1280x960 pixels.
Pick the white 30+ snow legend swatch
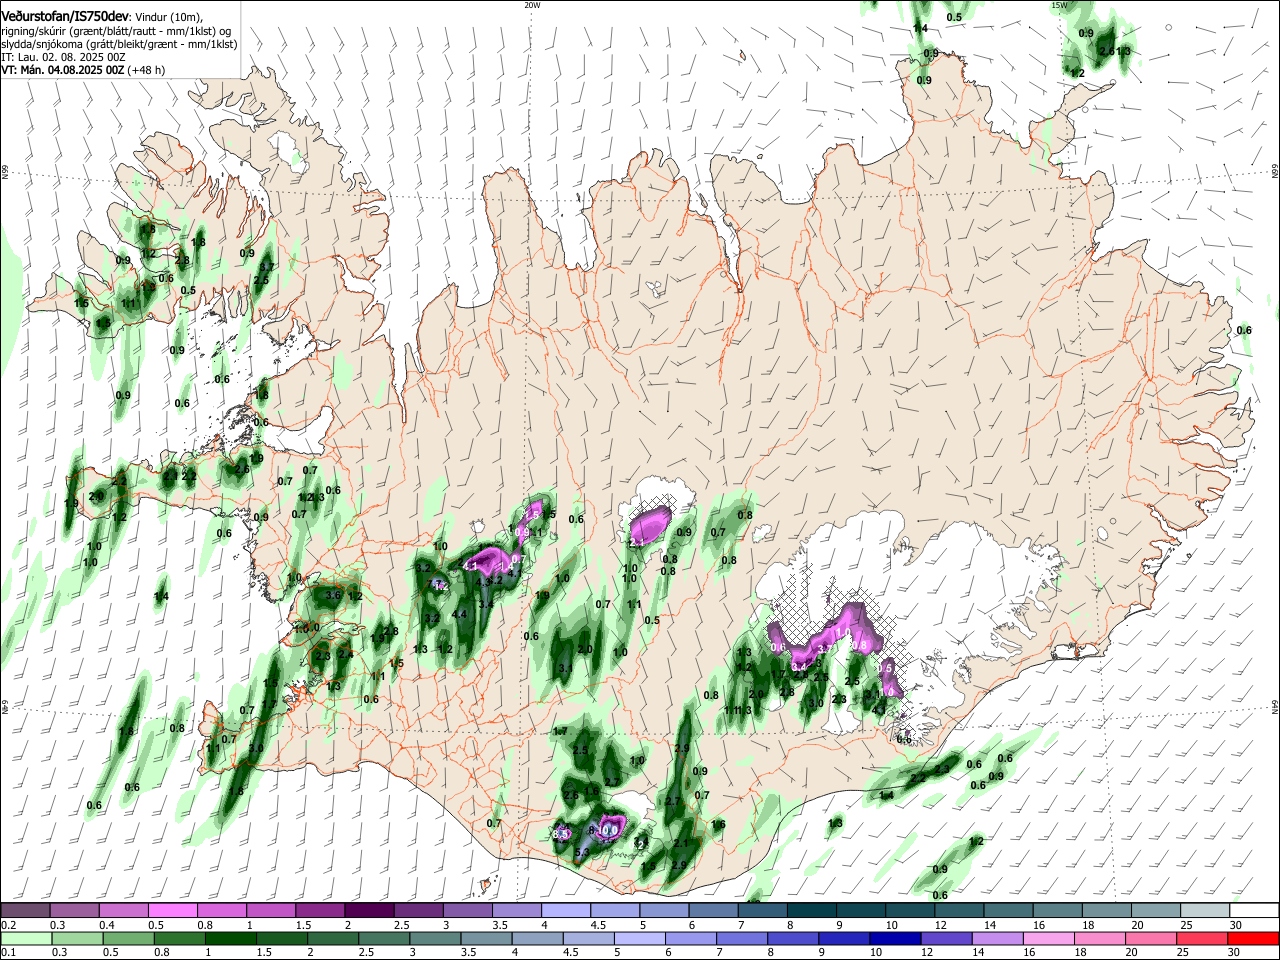coord(1256,911)
